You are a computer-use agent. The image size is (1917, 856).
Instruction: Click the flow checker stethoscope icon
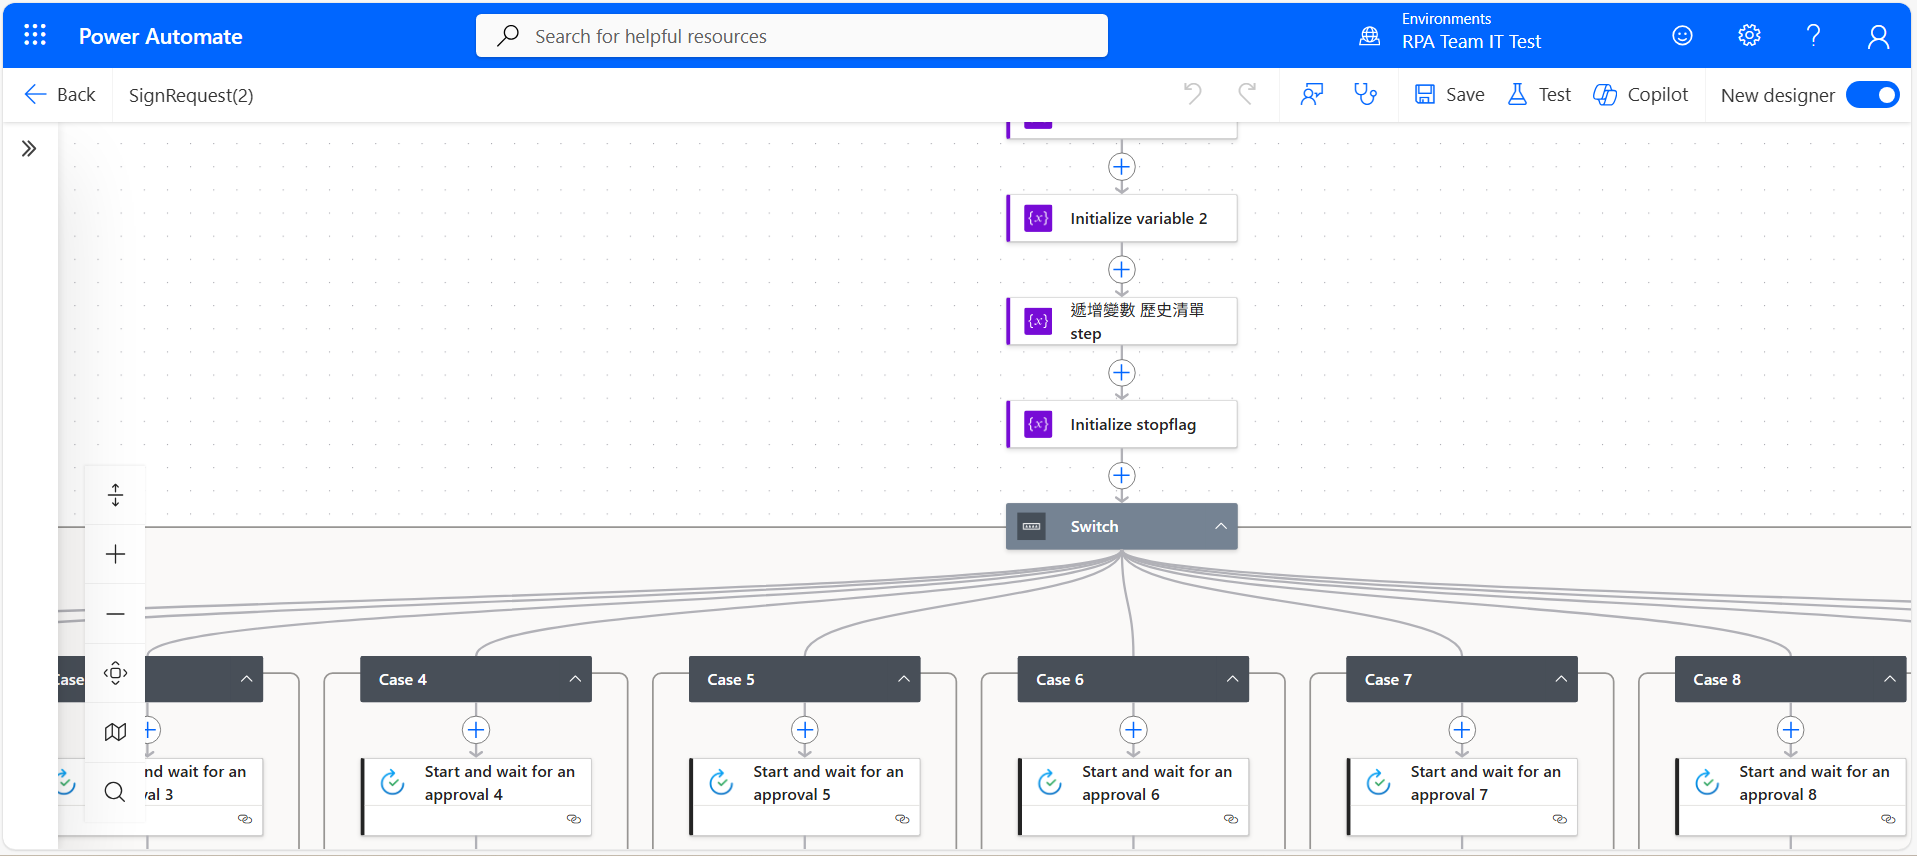pos(1365,95)
